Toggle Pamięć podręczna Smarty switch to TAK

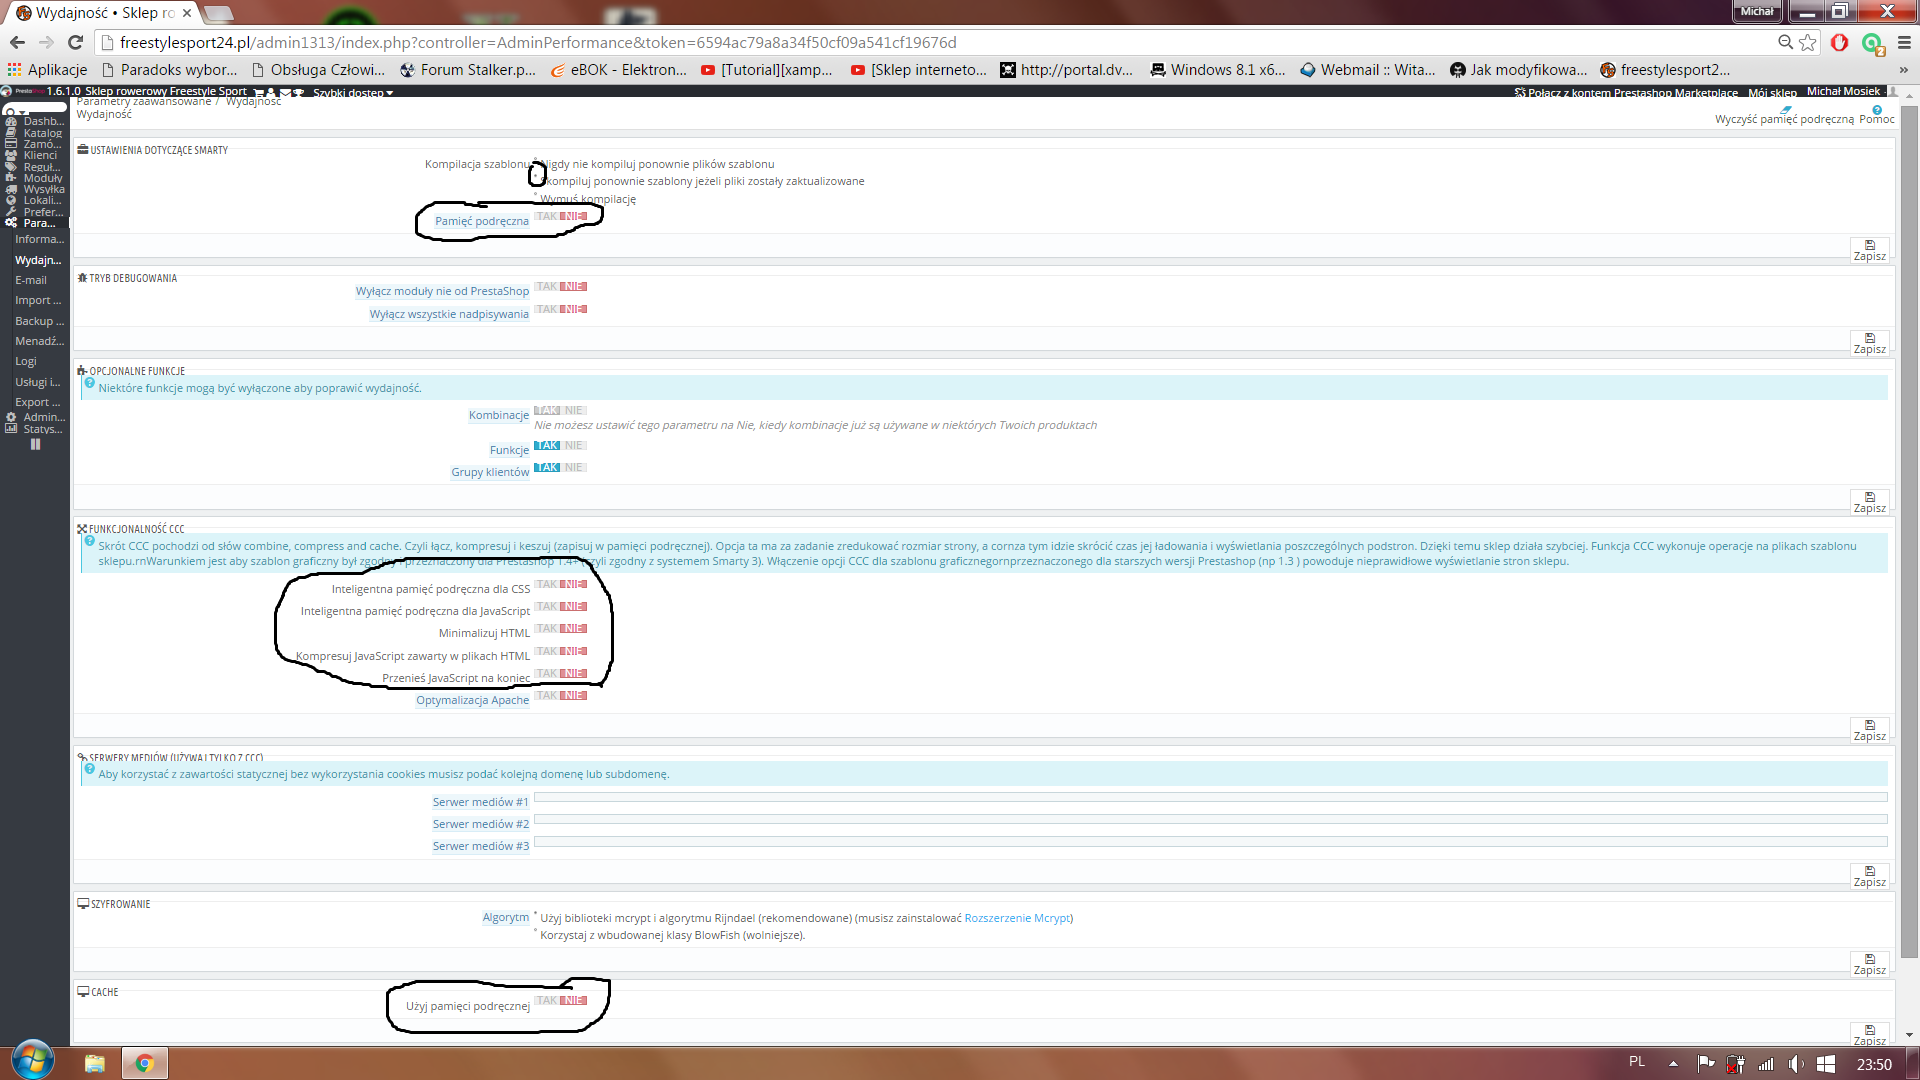546,216
